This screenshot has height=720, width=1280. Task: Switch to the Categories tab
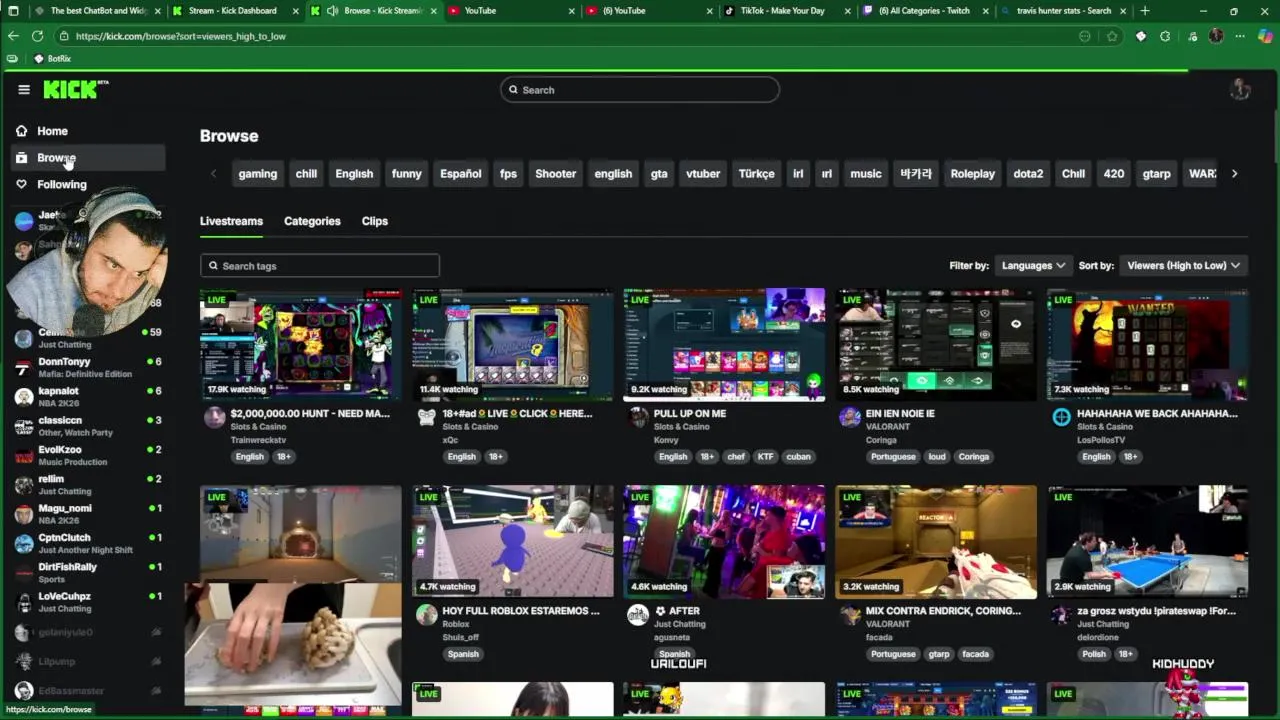[x=312, y=221]
